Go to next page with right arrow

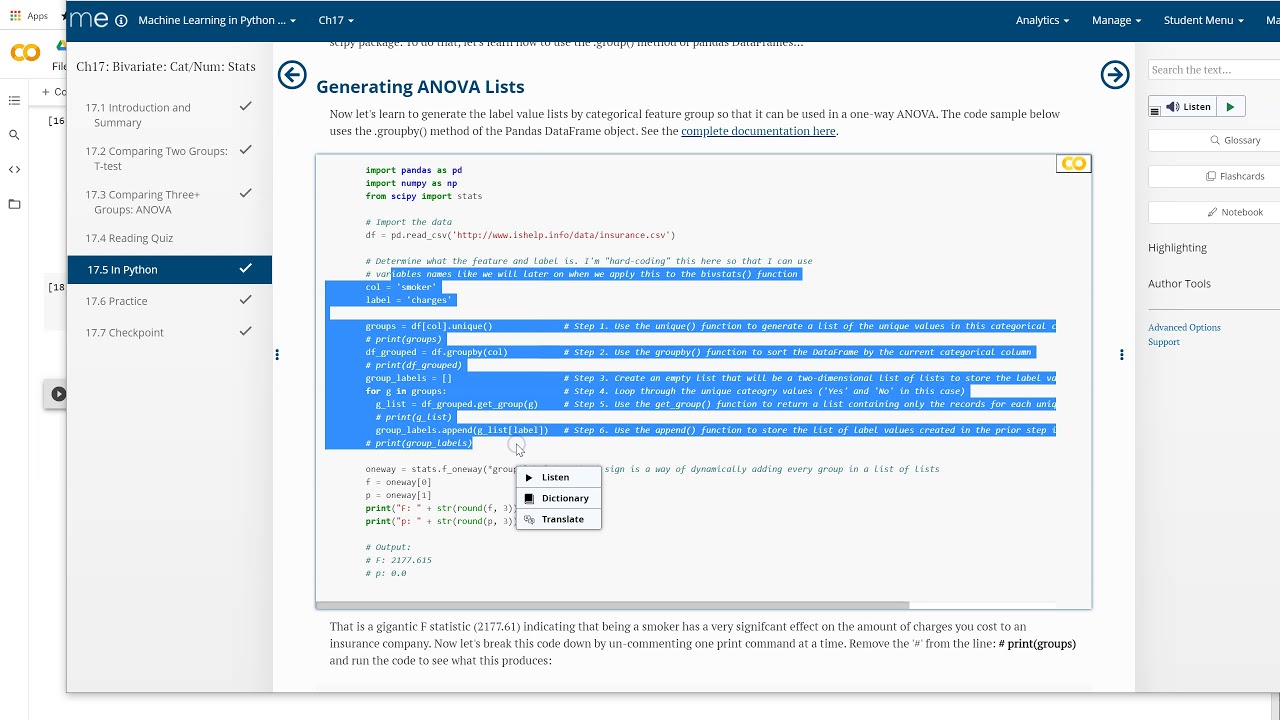tap(1115, 75)
